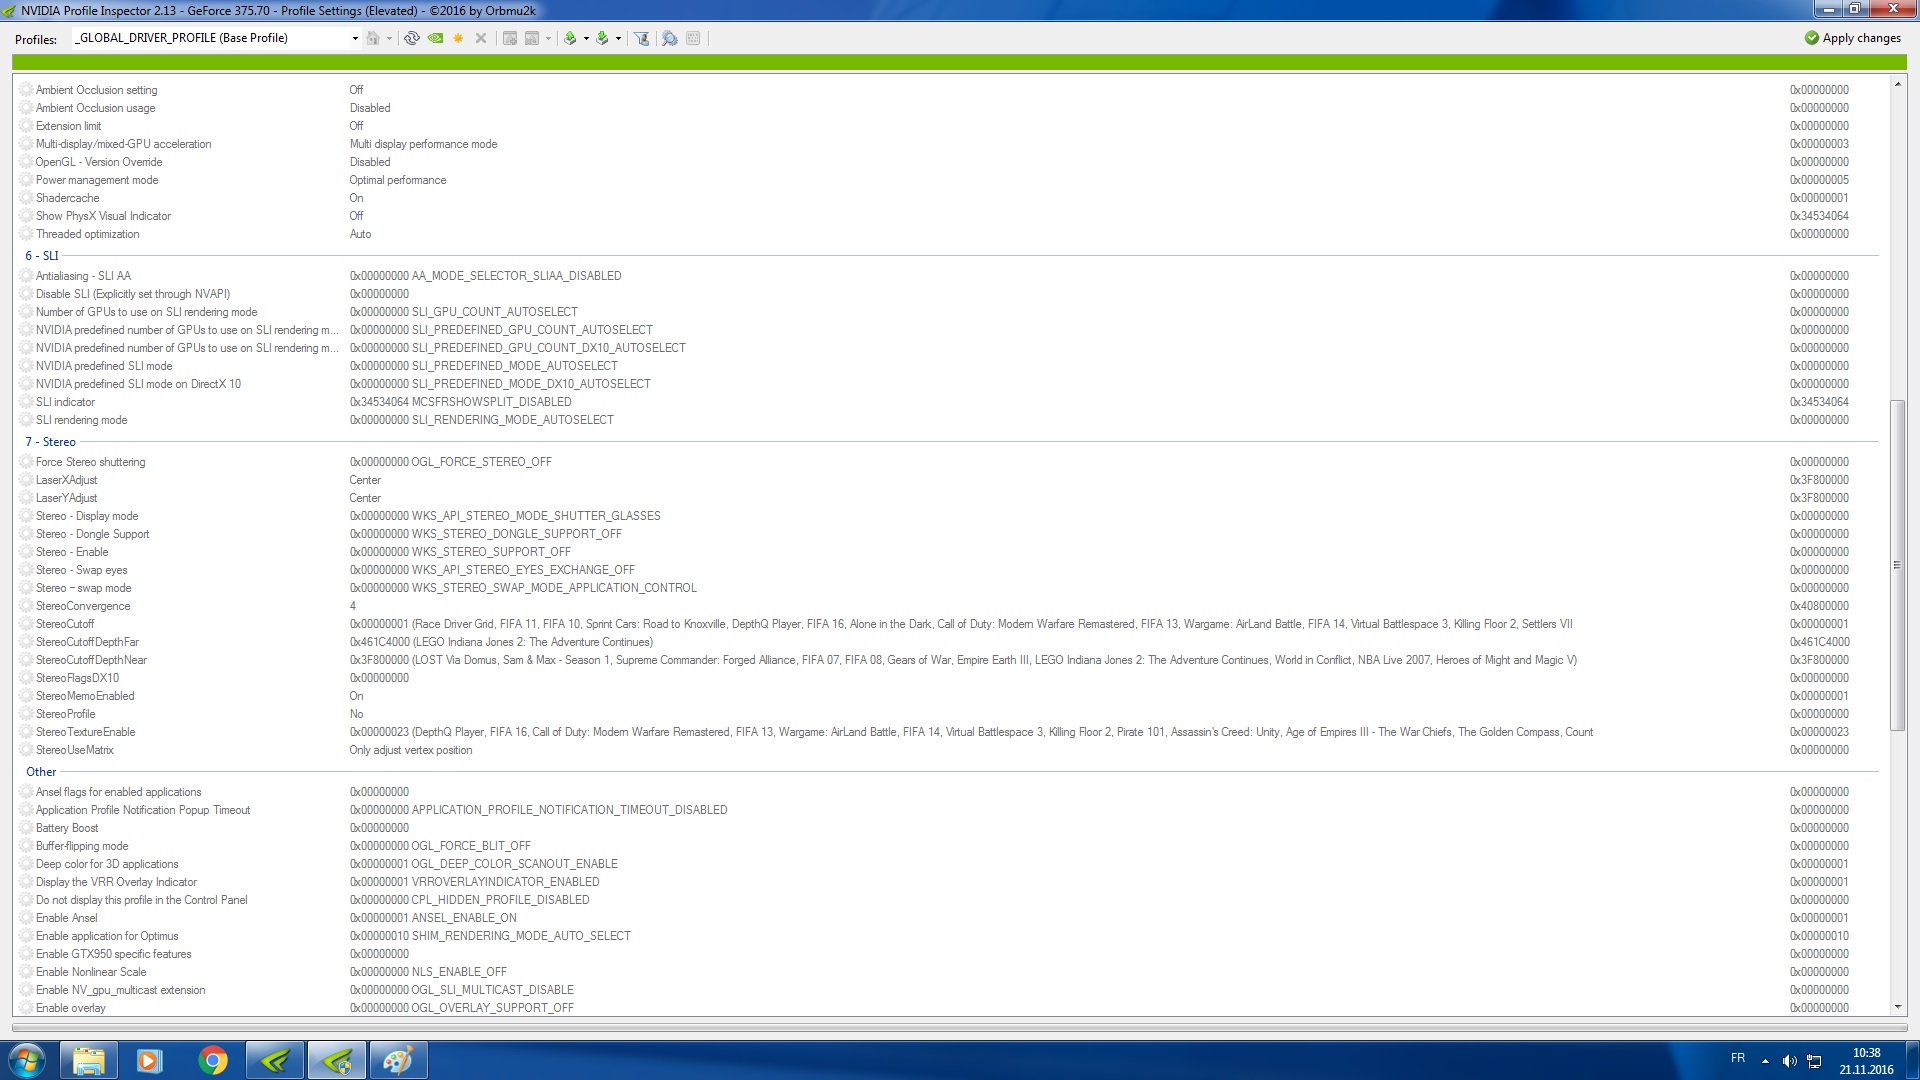Open Windows Explorer from the taskbar
This screenshot has height=1080, width=1920.
click(89, 1060)
